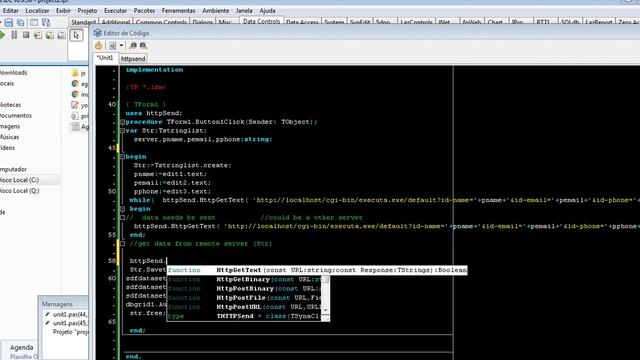Open the Ajuda menu
Viewport: 640px width, 360px height.
(267, 11)
